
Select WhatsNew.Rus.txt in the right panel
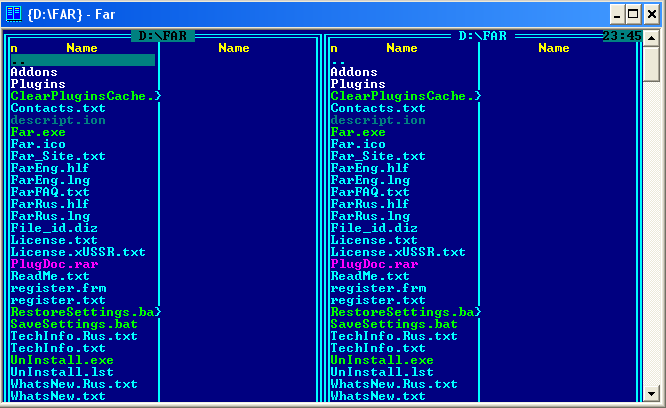pos(394,384)
